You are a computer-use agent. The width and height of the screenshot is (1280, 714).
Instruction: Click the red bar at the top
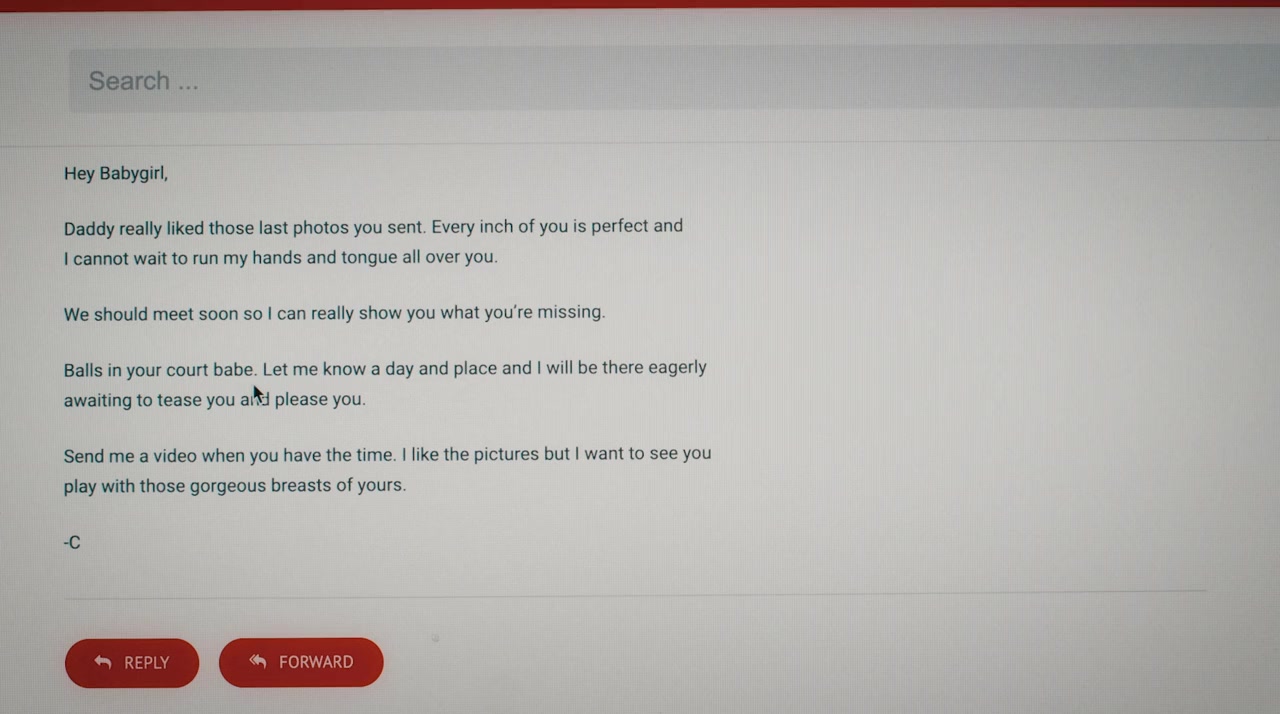click(640, 4)
